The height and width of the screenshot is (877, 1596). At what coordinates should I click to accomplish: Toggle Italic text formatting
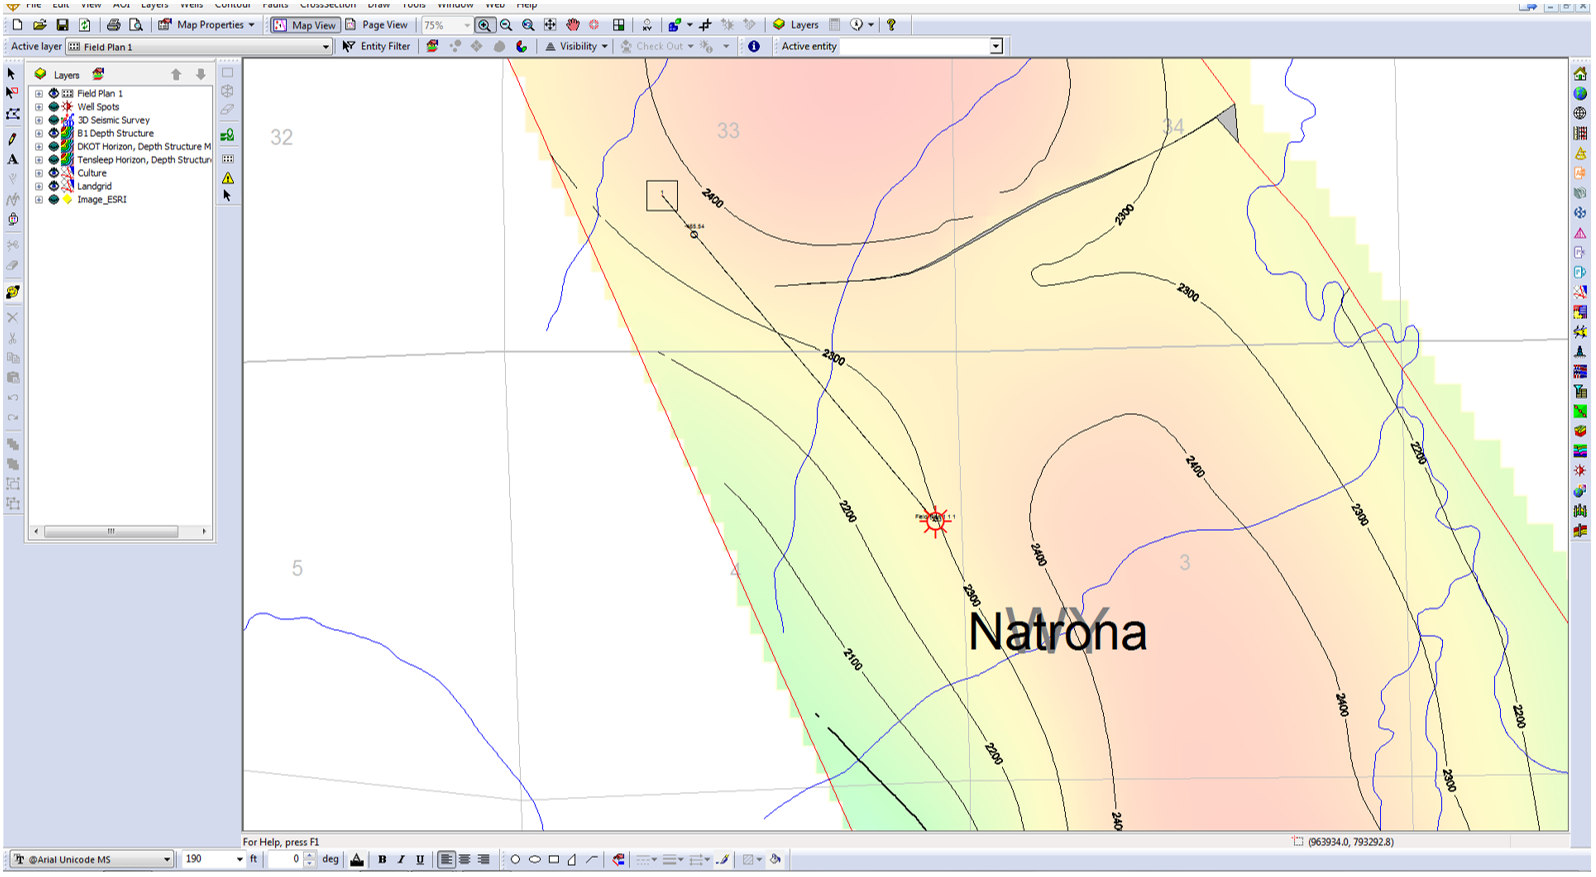click(x=401, y=859)
